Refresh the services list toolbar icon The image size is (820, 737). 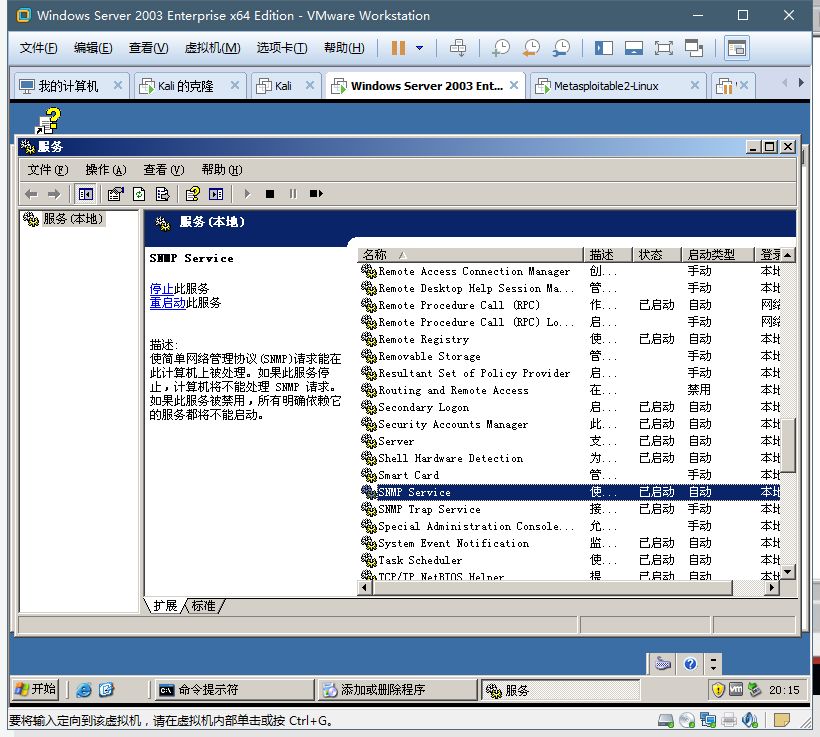pyautogui.click(x=139, y=194)
